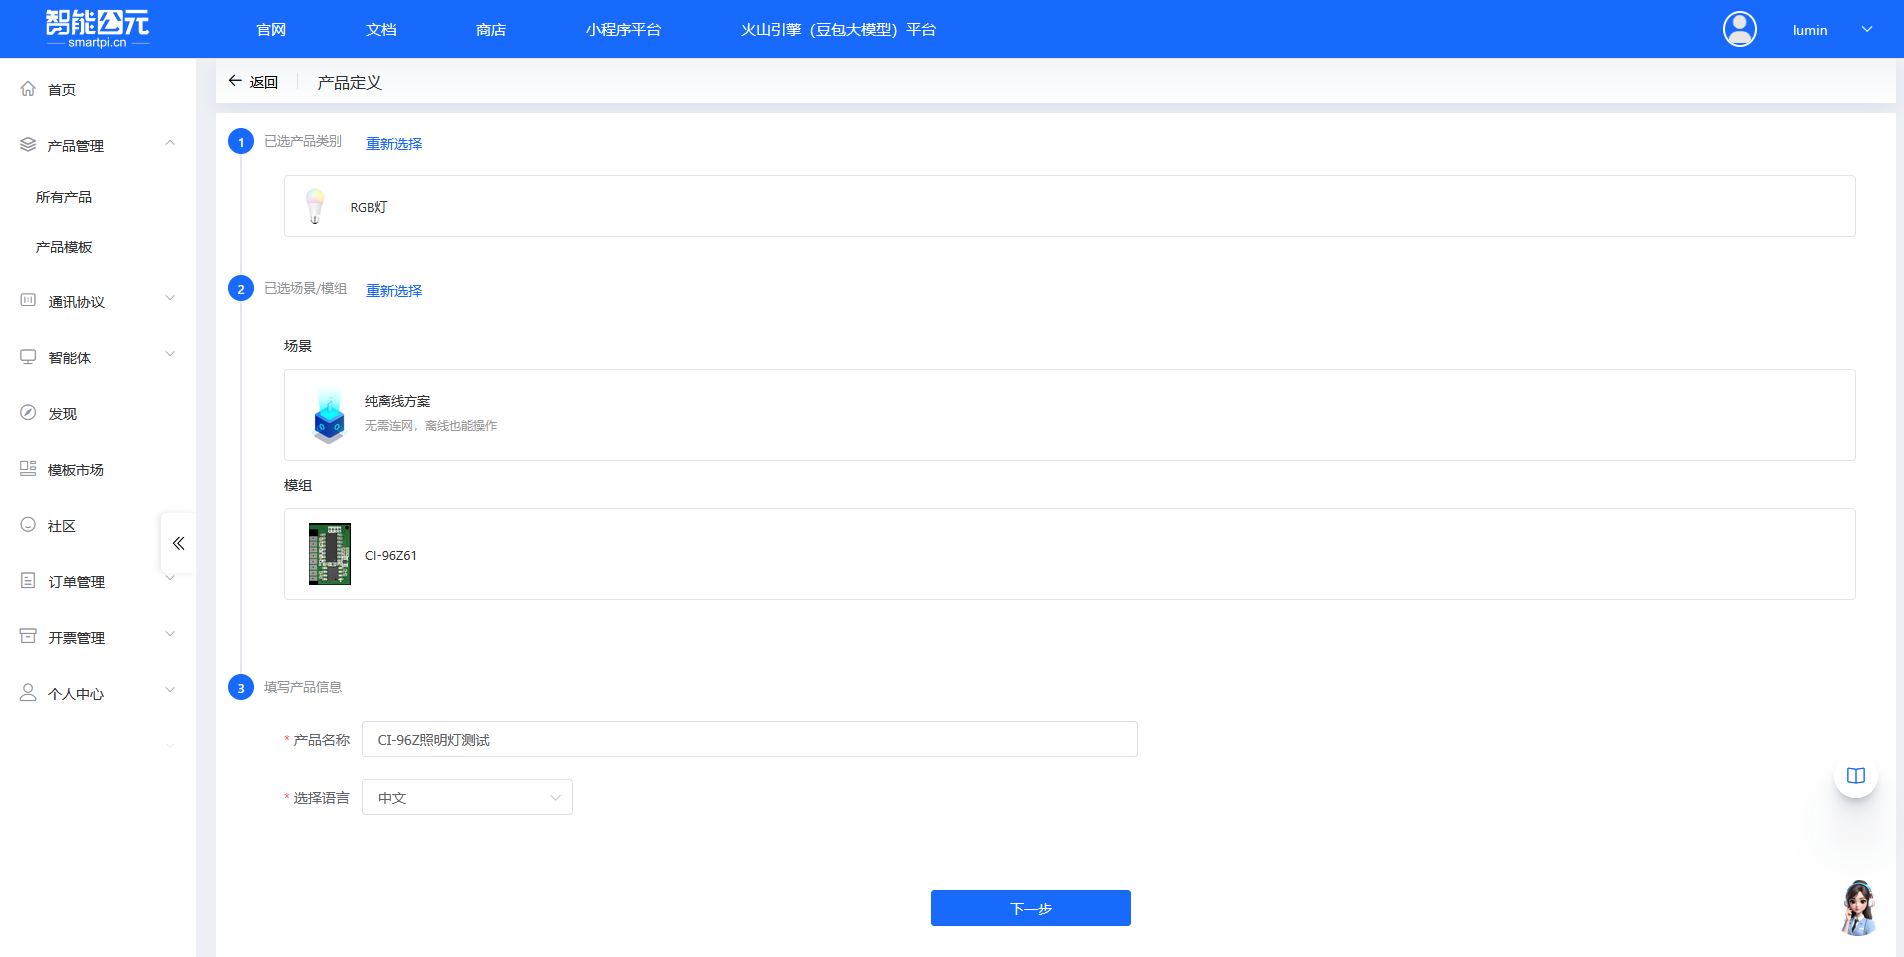Click the product name input field
This screenshot has width=1904, height=957.
[x=749, y=739]
